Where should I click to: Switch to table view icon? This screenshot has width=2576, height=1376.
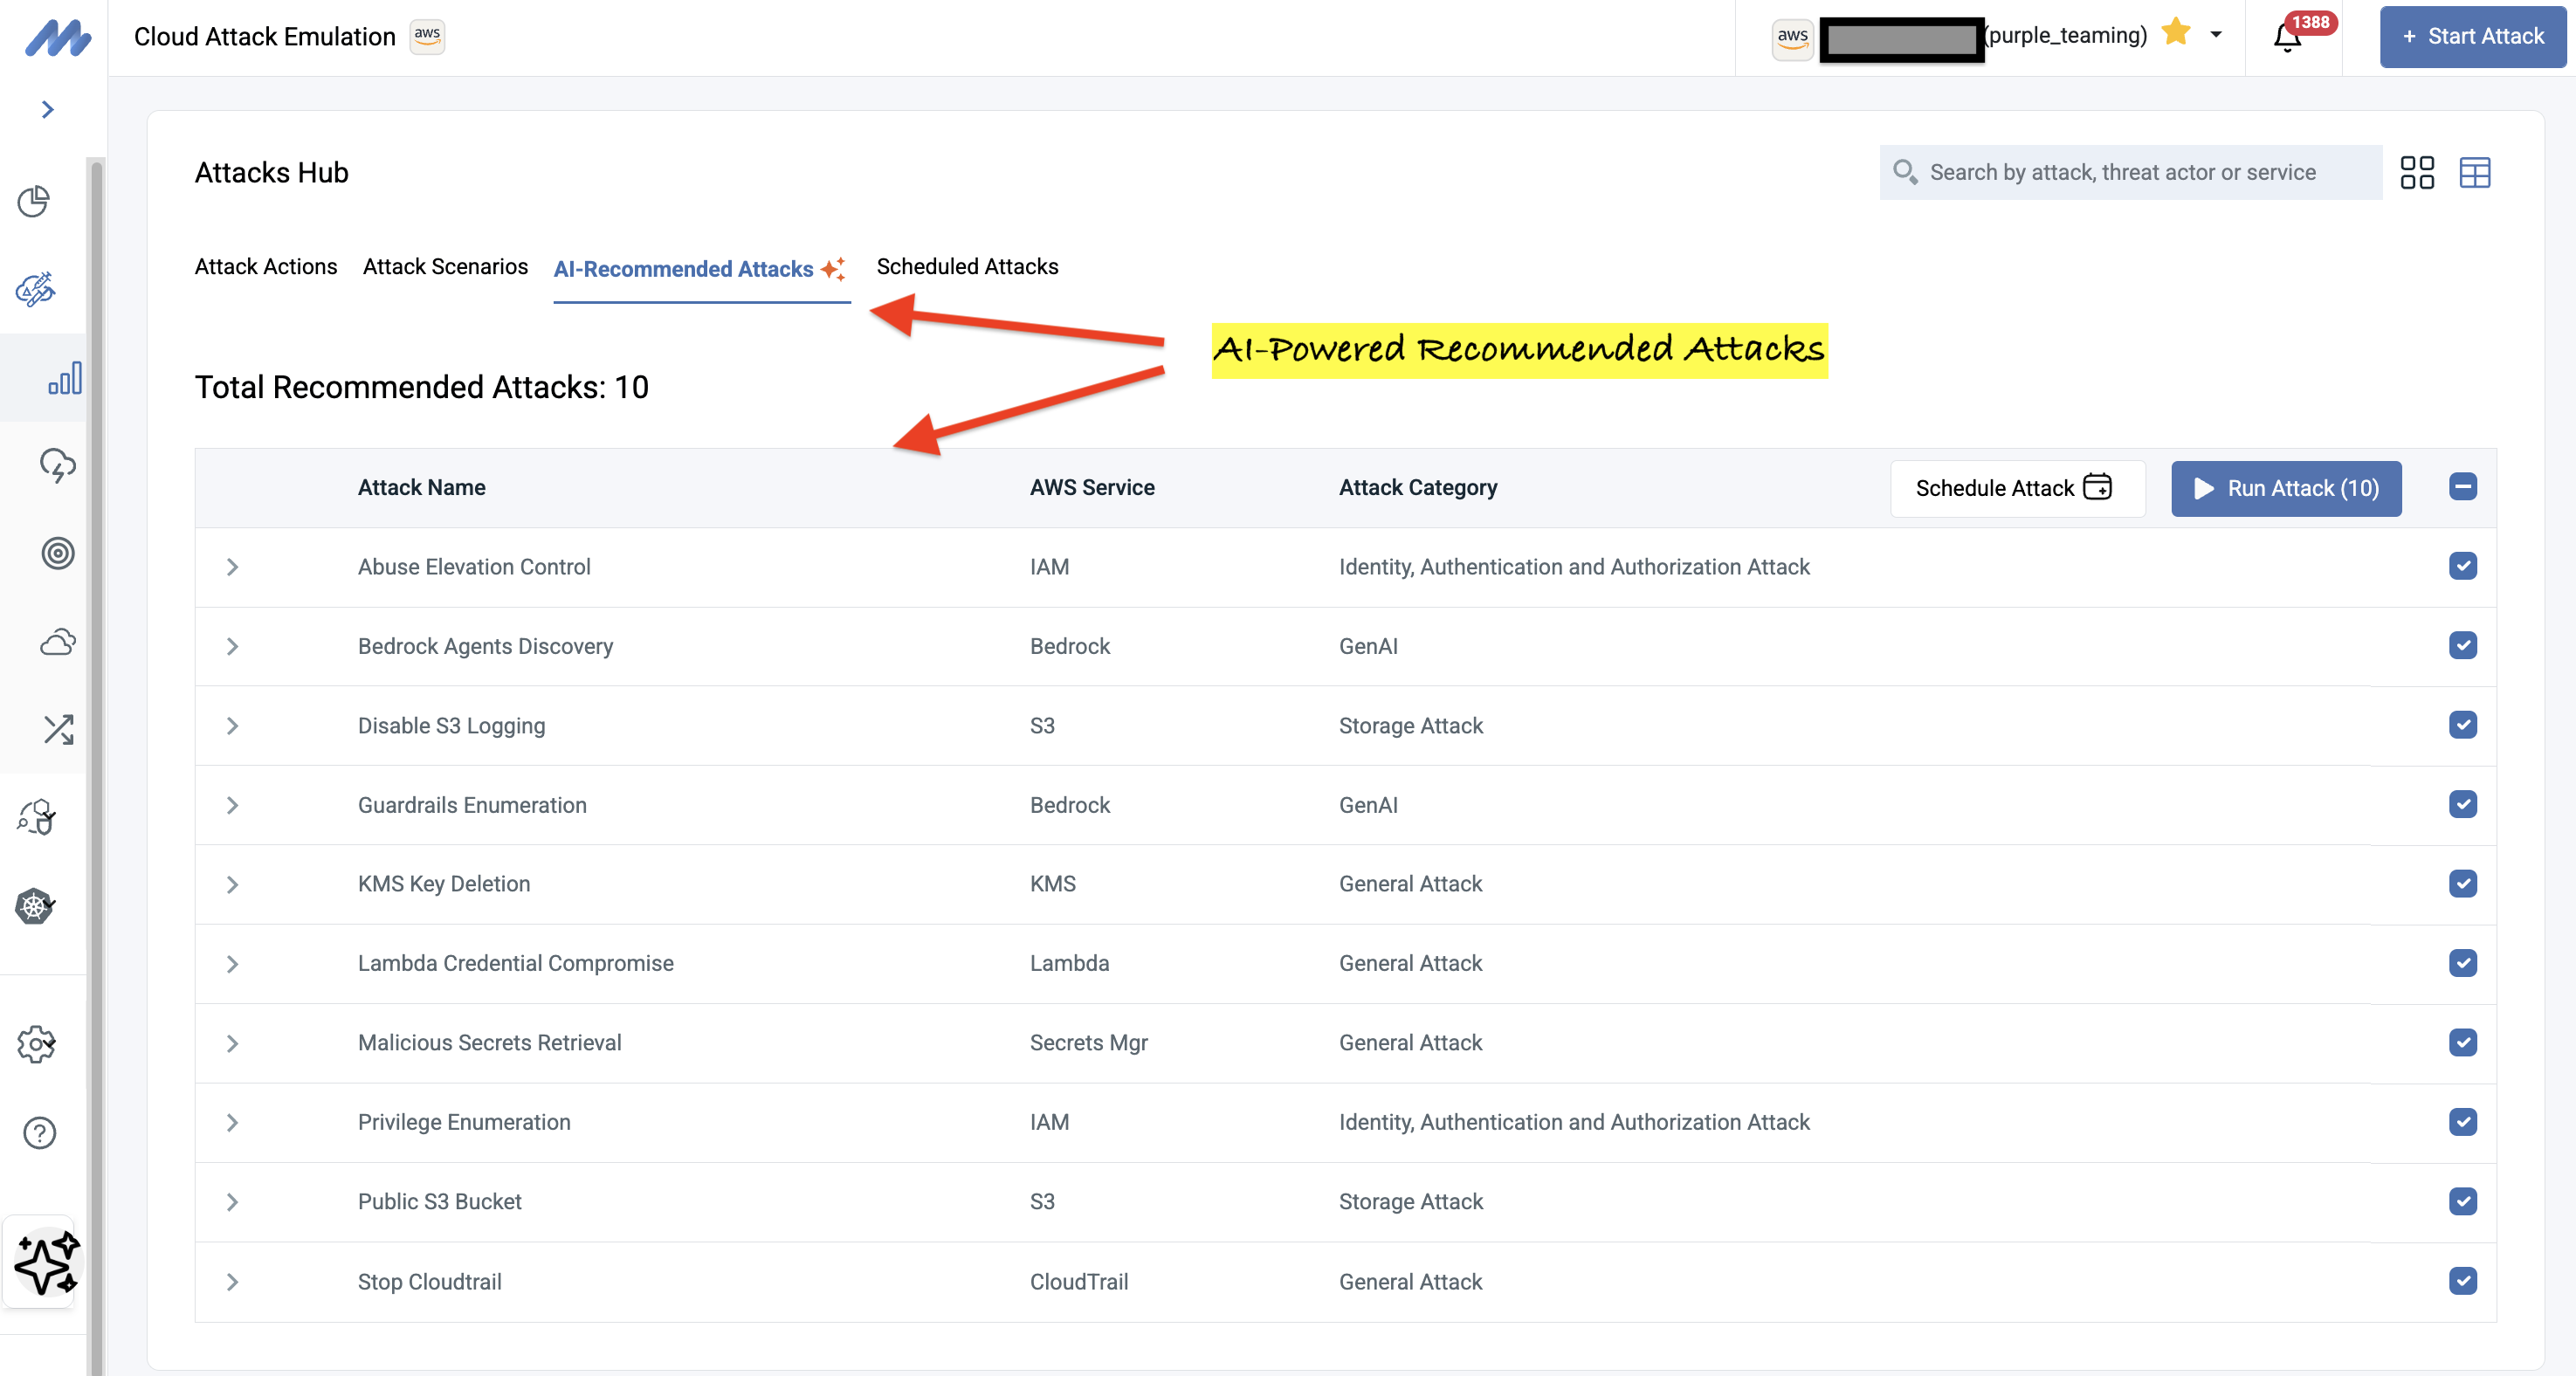pos(2474,172)
